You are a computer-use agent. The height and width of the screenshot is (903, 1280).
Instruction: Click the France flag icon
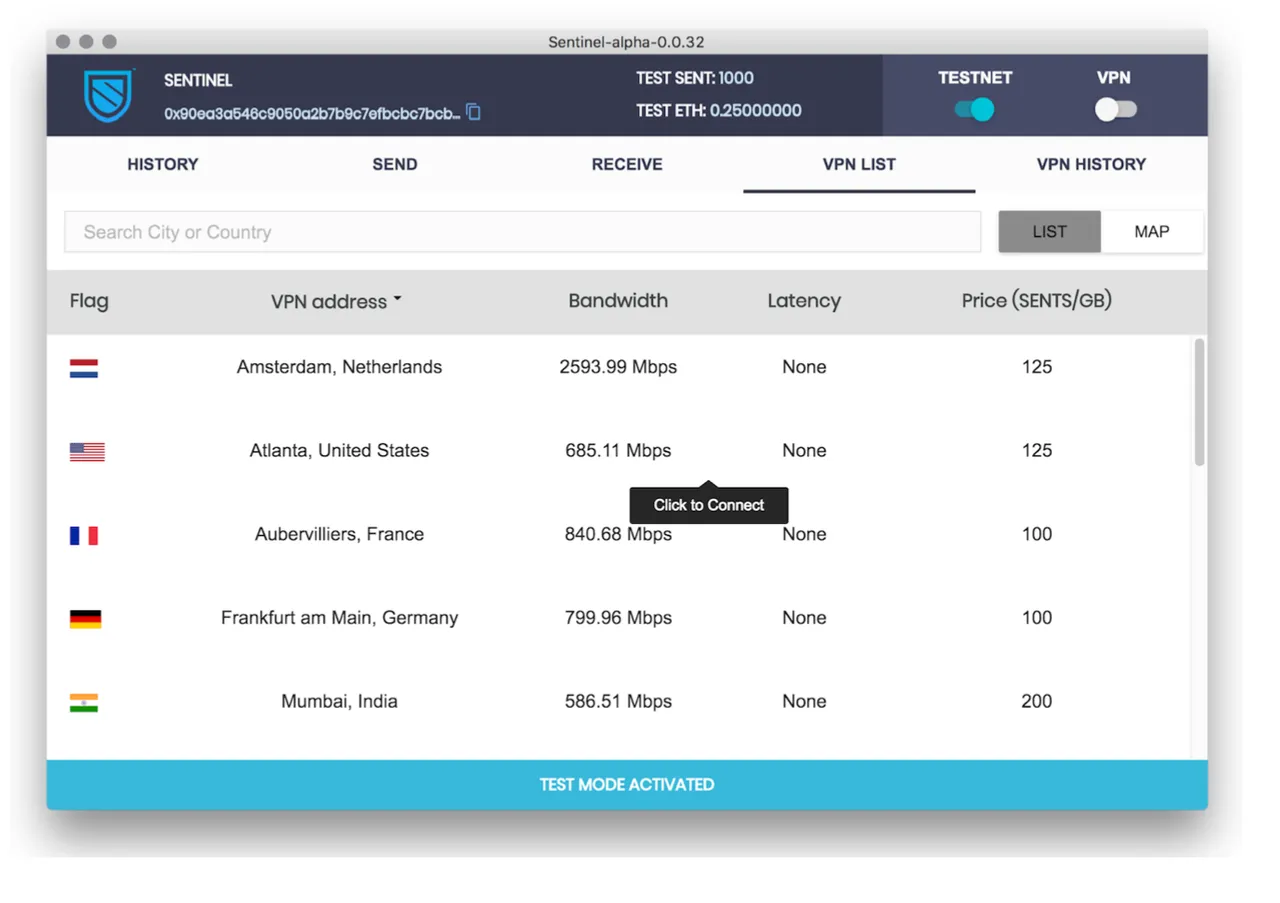click(x=84, y=535)
